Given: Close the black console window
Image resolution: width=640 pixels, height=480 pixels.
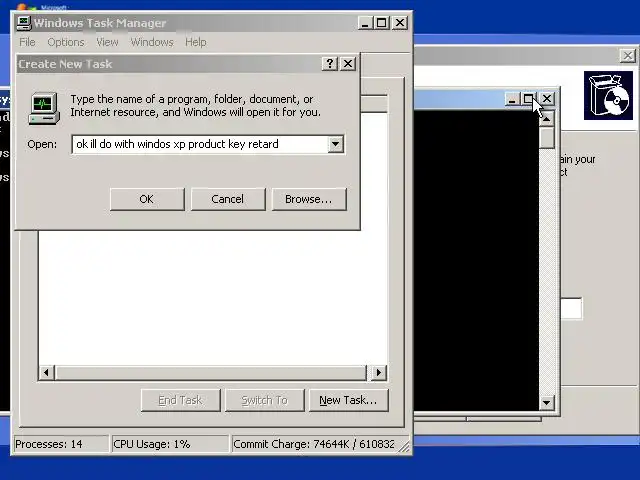Looking at the screenshot, I should point(547,99).
